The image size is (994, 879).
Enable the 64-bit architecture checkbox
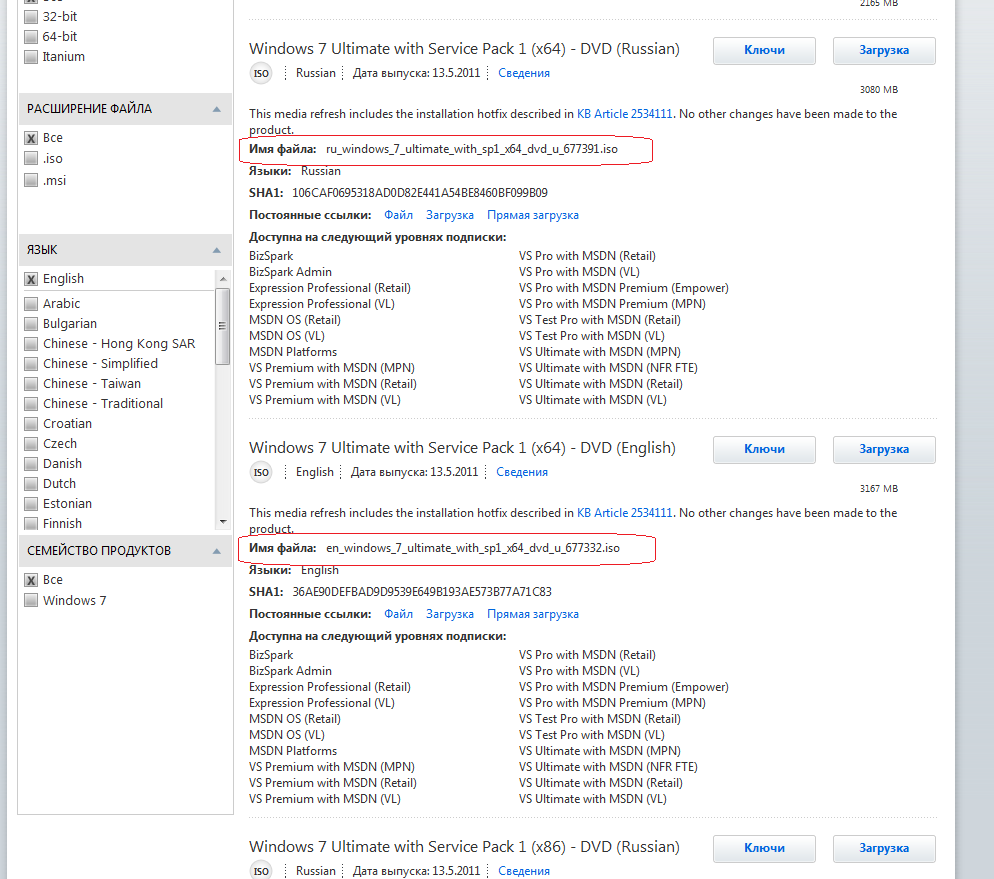pos(31,37)
